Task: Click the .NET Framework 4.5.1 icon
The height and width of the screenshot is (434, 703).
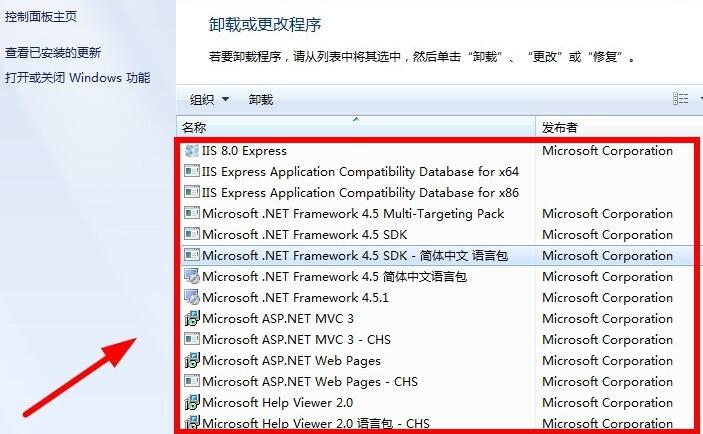Action: (x=192, y=298)
